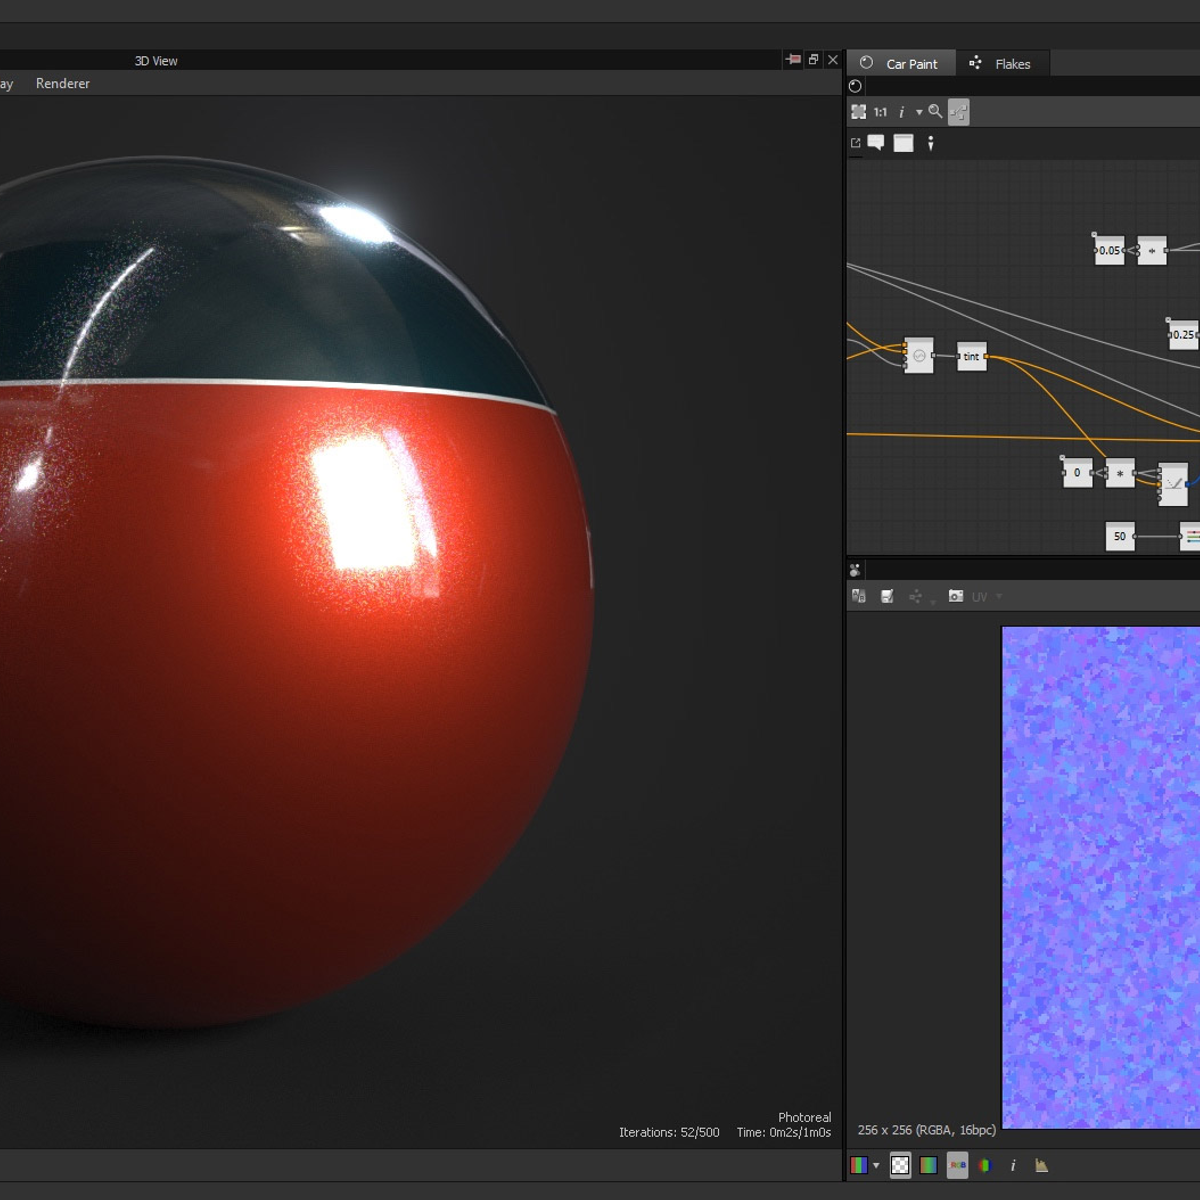The height and width of the screenshot is (1200, 1200).
Task: Set graph zoom to 1:1 scale
Action: point(878,111)
